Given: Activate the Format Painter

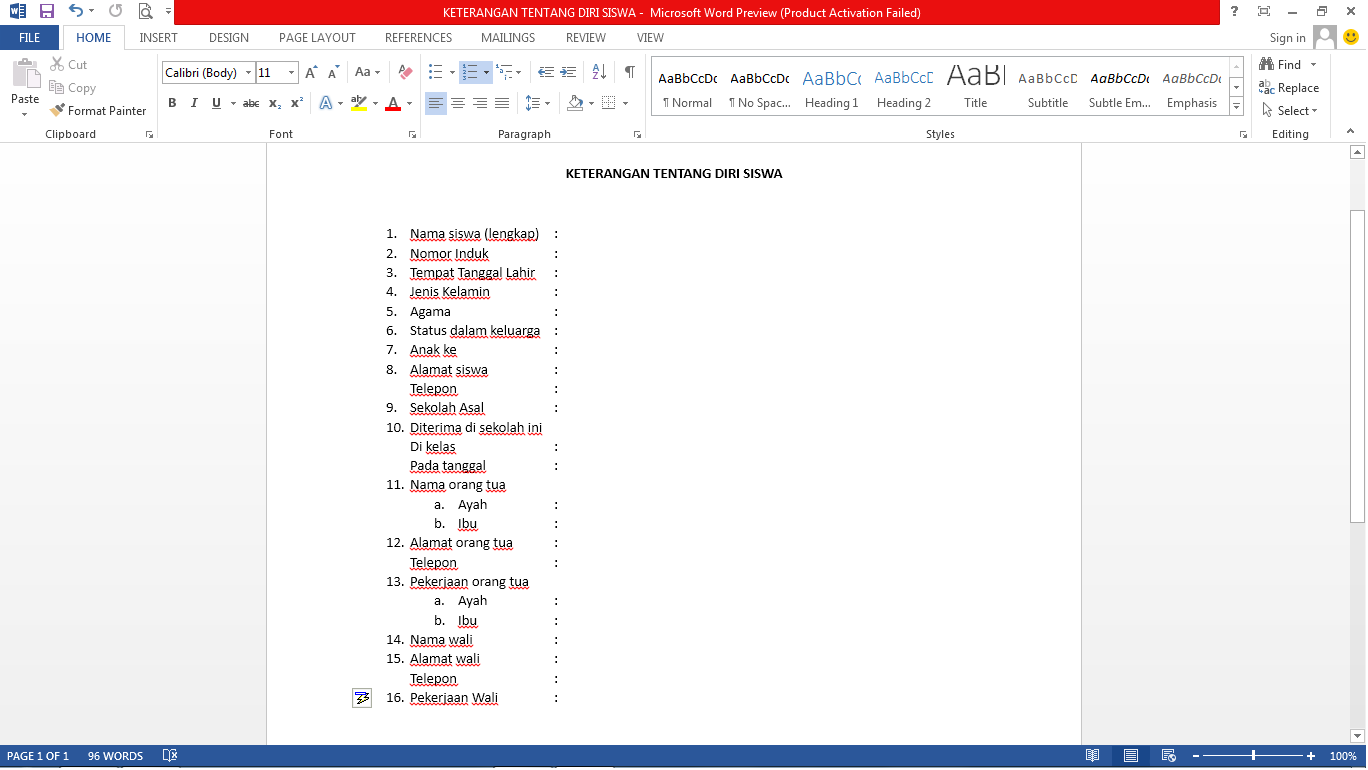Looking at the screenshot, I should point(98,111).
